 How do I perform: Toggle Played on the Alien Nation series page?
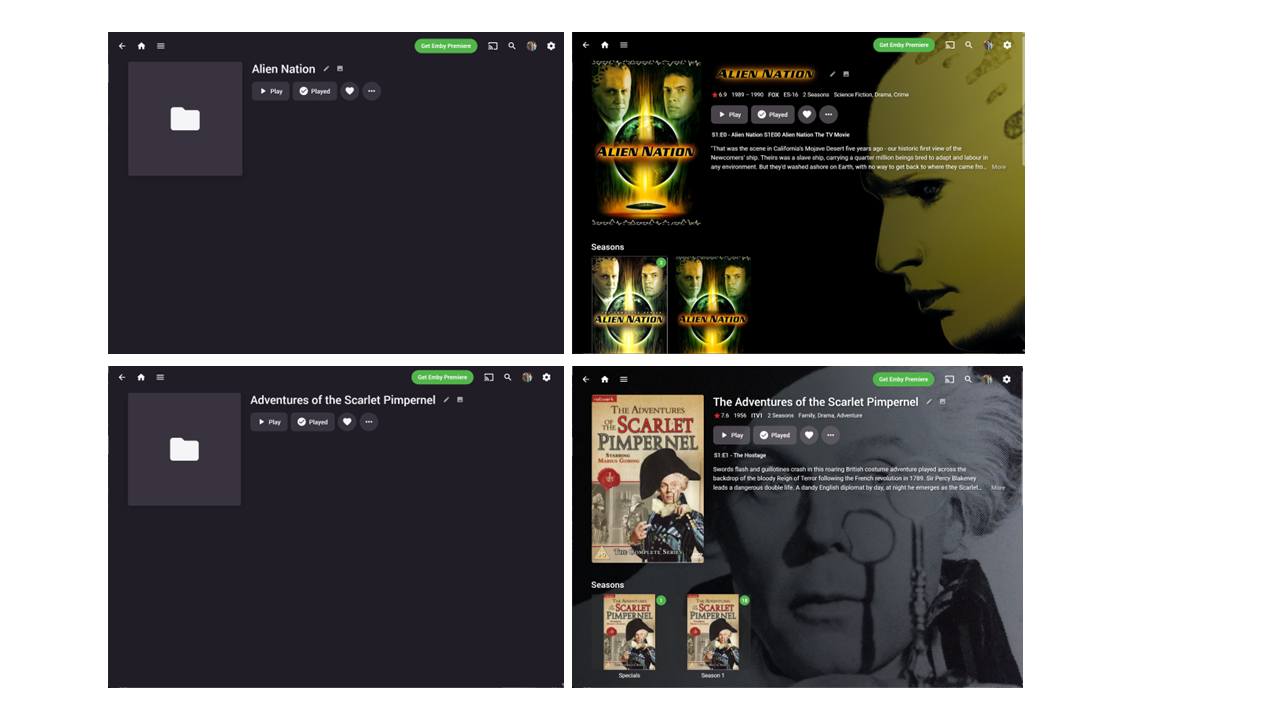coord(773,115)
